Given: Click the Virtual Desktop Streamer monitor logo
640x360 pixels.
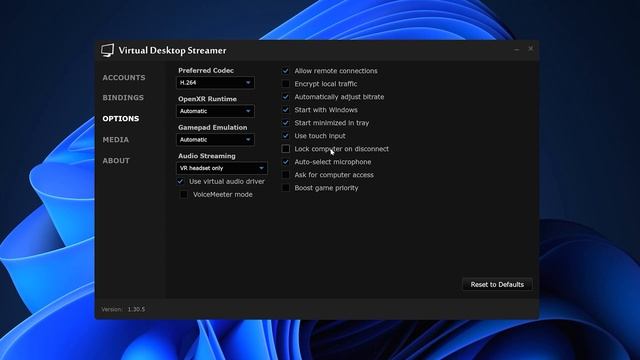Looking at the screenshot, I should [x=108, y=50].
